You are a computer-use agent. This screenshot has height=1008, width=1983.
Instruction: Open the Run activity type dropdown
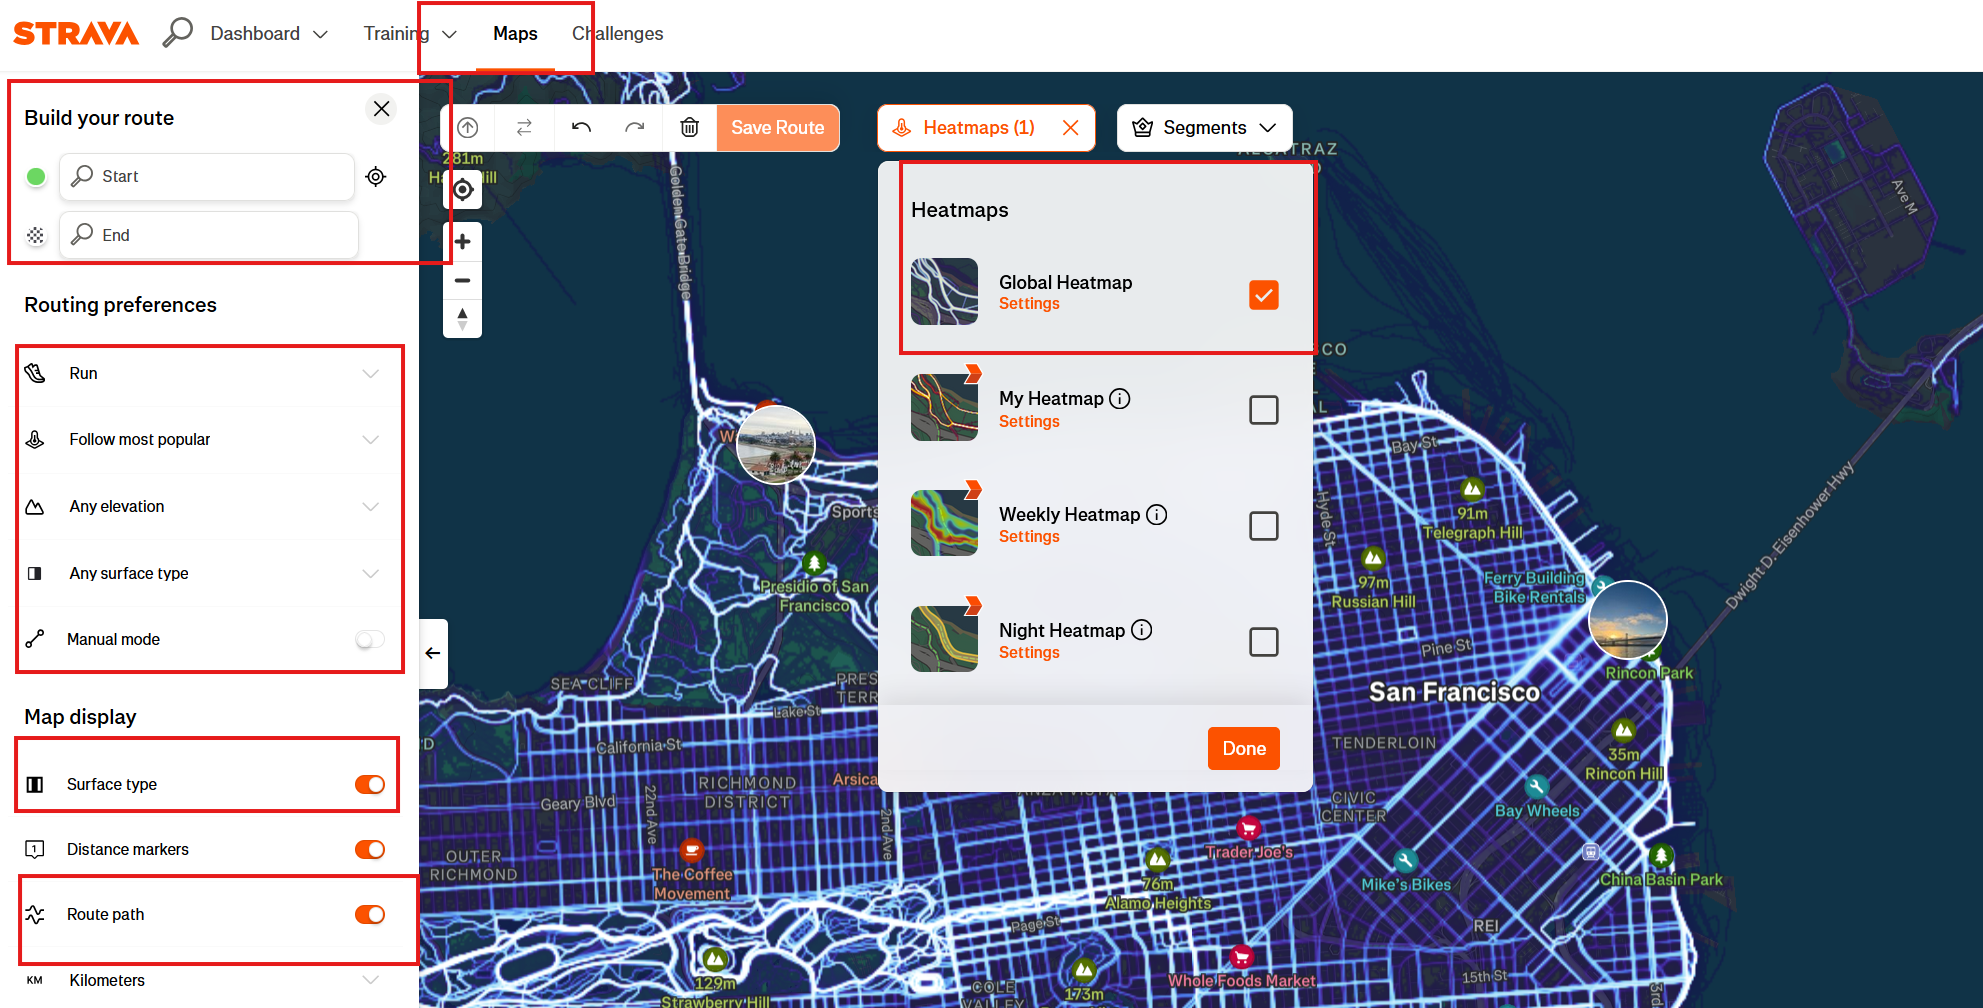pos(208,373)
